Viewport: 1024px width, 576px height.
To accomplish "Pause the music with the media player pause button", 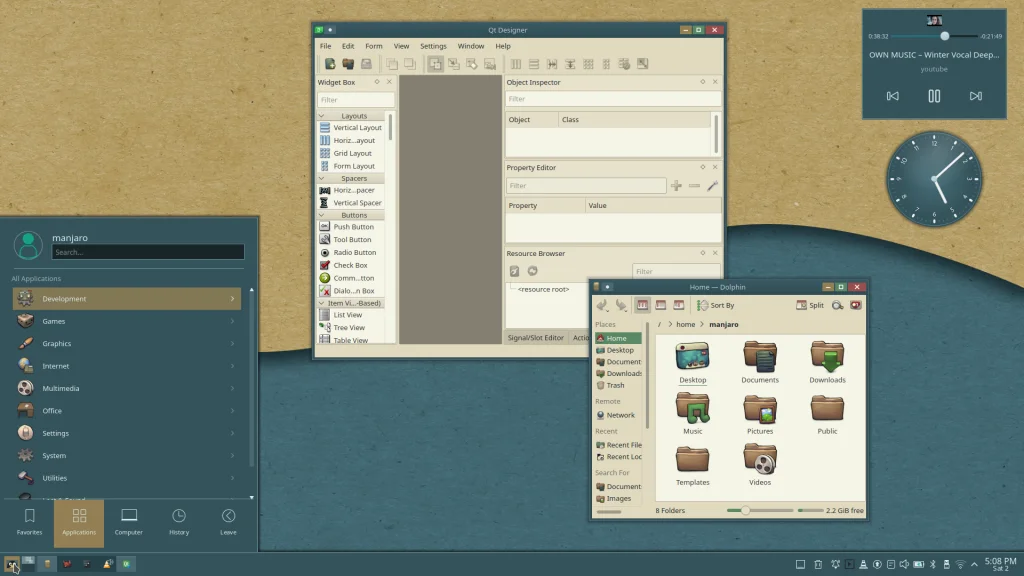I will (934, 96).
